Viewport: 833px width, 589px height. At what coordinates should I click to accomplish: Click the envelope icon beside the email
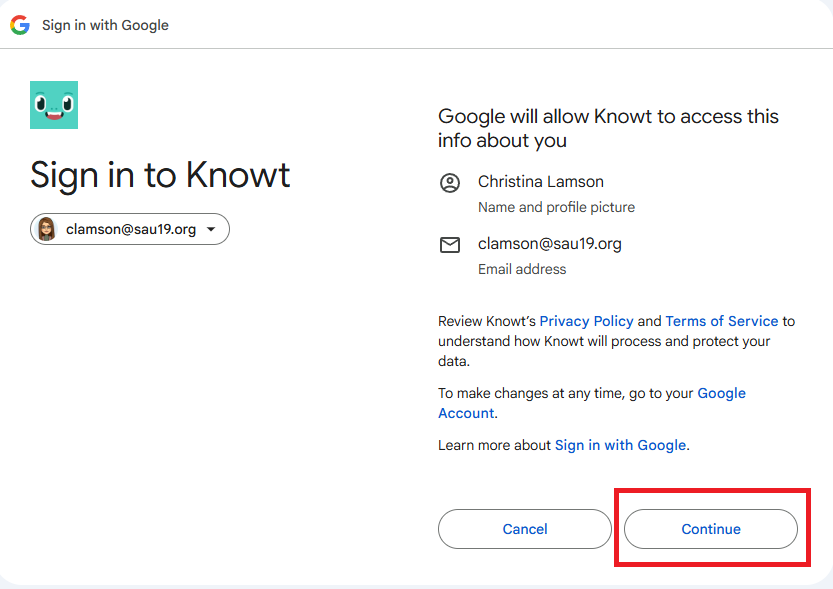(x=450, y=245)
